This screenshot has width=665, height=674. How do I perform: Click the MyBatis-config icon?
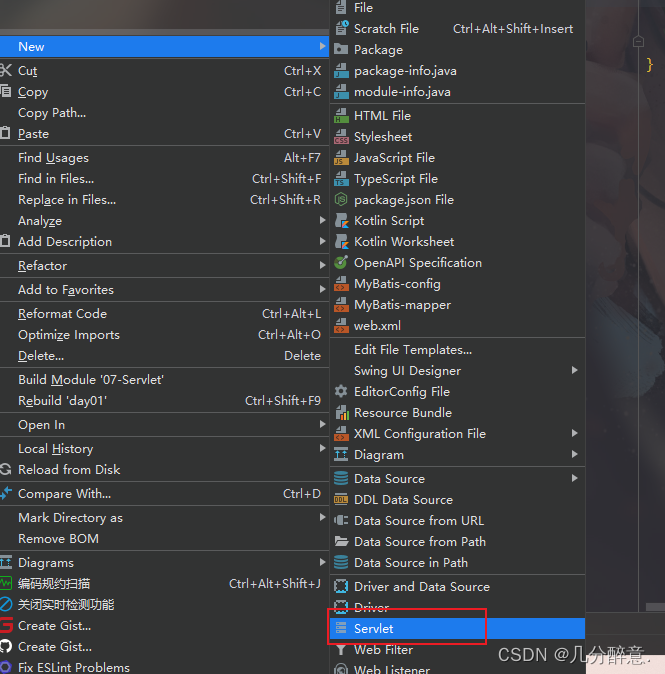click(341, 284)
